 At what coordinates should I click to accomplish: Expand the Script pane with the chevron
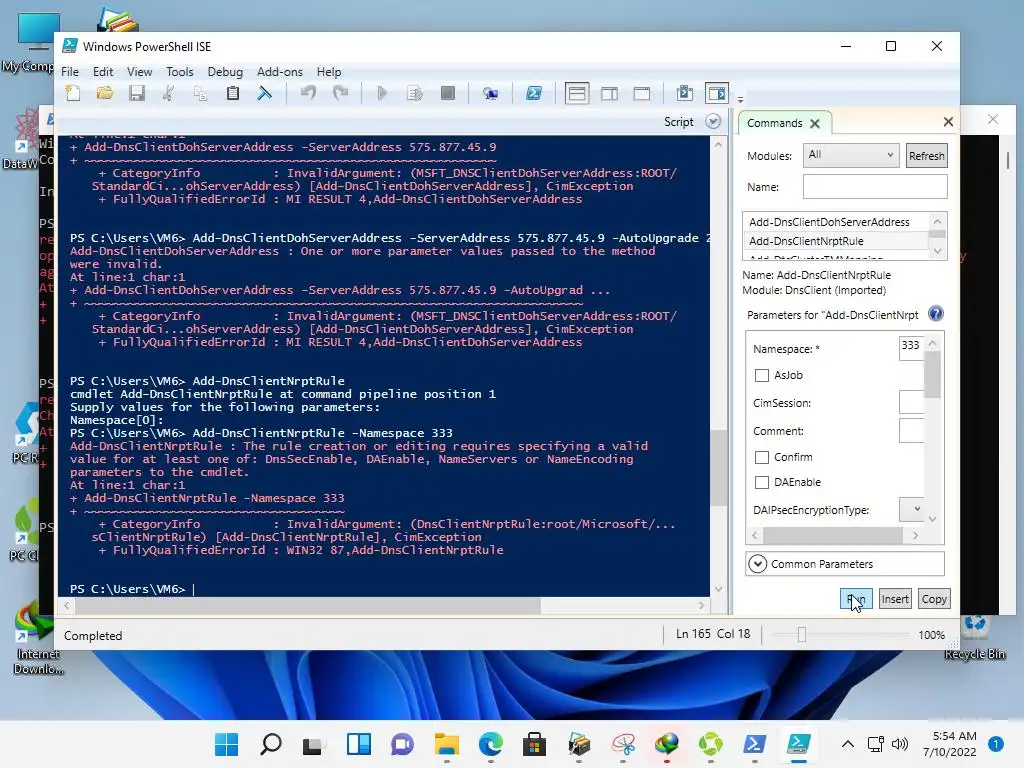(x=713, y=121)
